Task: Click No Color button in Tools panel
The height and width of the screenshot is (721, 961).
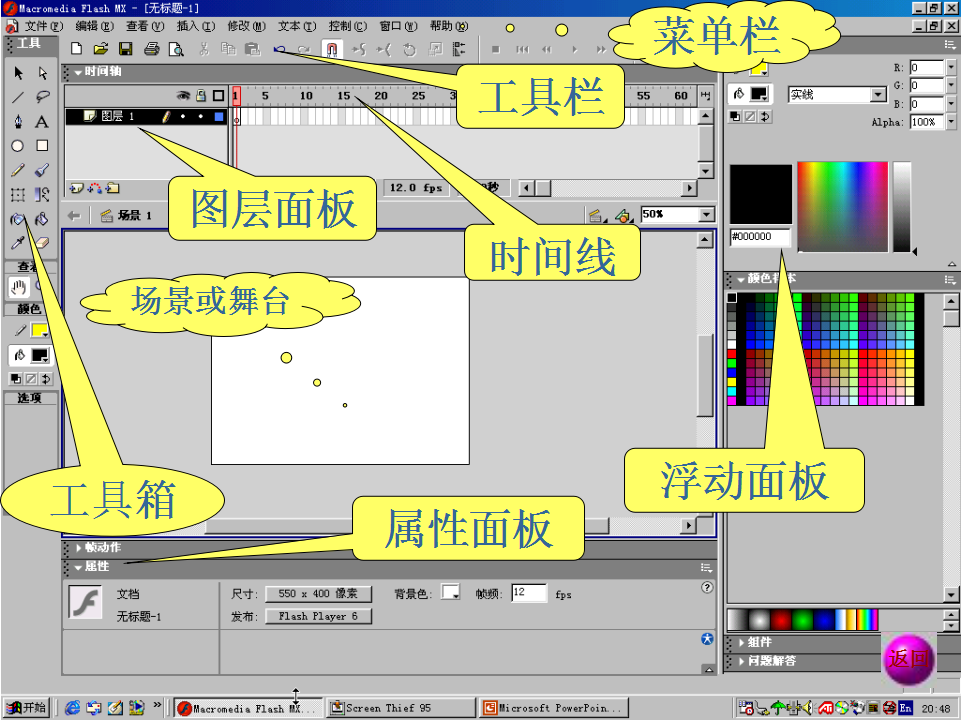Action: (31, 378)
